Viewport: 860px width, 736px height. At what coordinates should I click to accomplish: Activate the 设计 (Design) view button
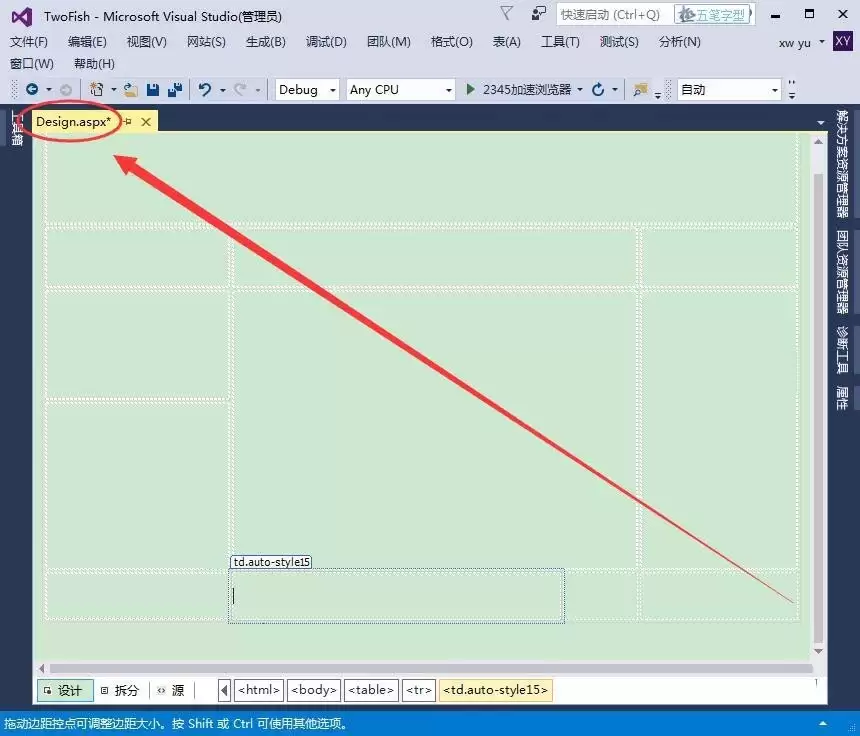click(x=64, y=690)
